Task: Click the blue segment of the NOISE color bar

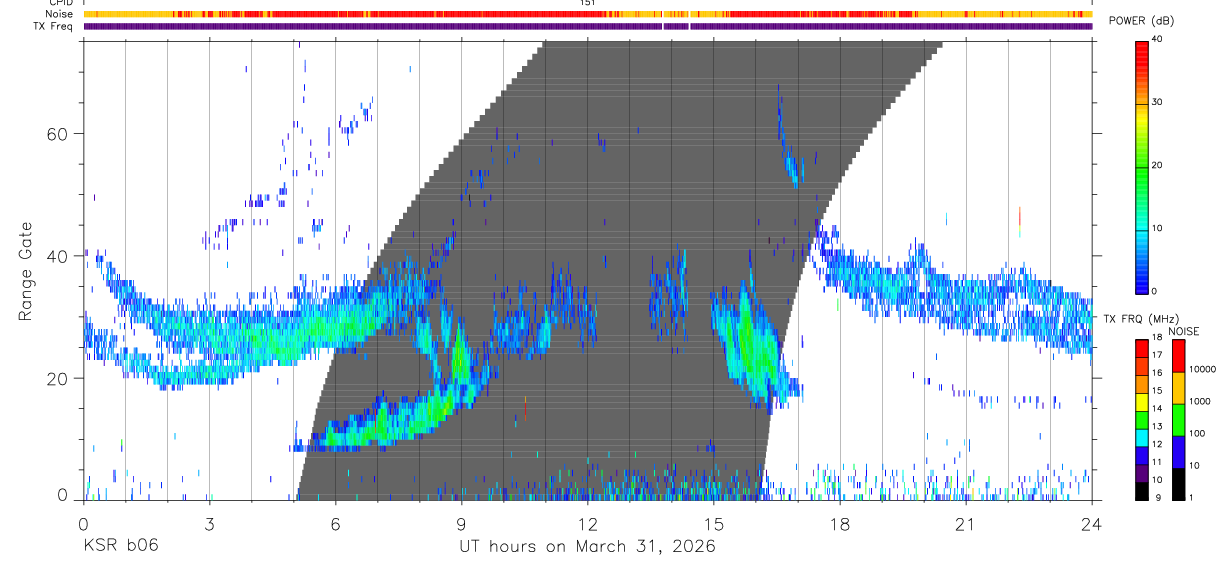Action: point(1178,452)
